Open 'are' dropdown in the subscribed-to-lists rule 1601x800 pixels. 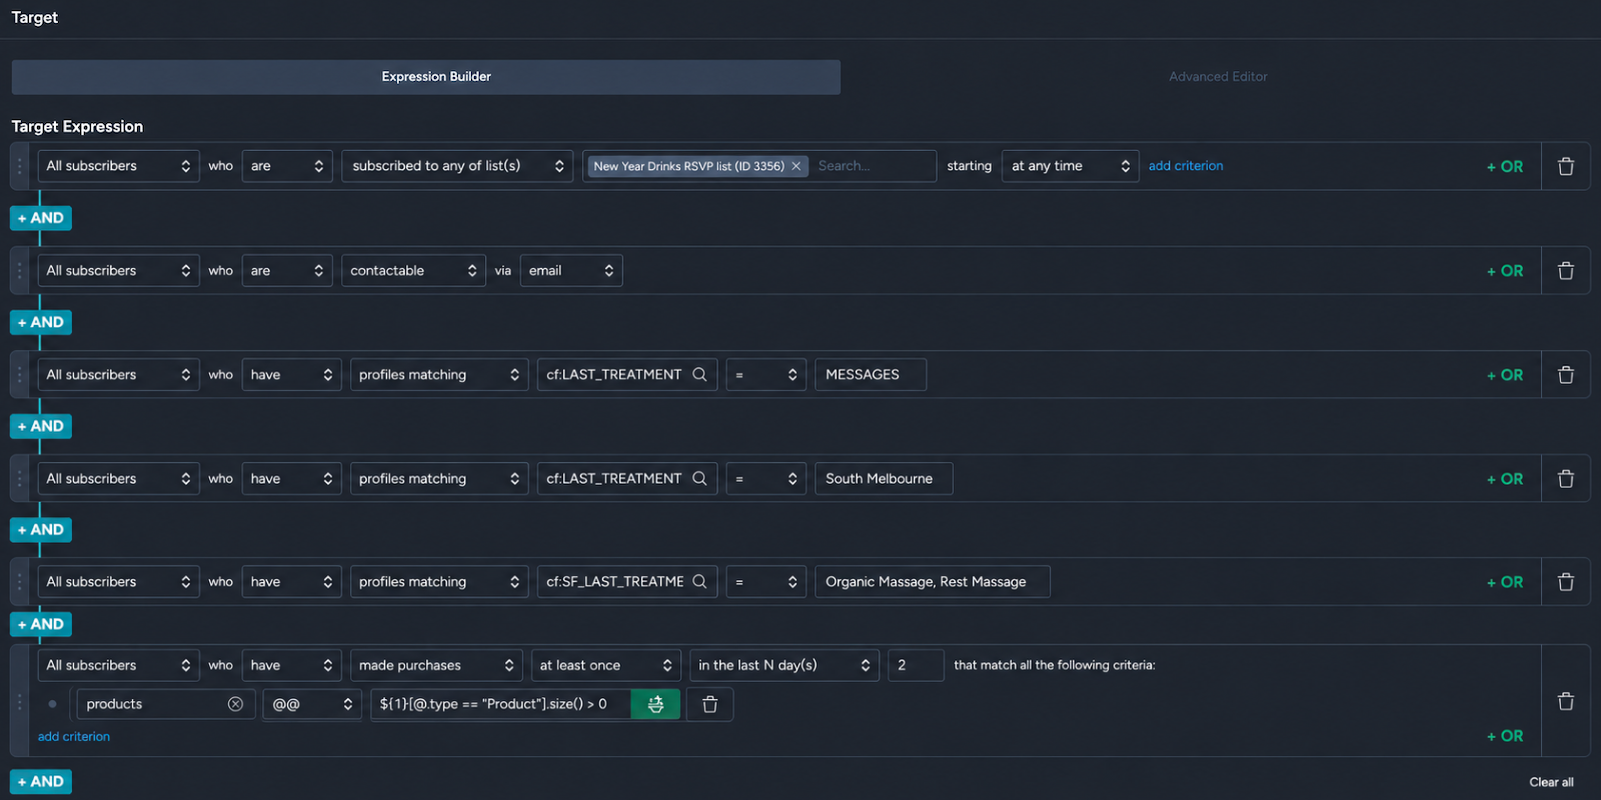[x=287, y=166]
